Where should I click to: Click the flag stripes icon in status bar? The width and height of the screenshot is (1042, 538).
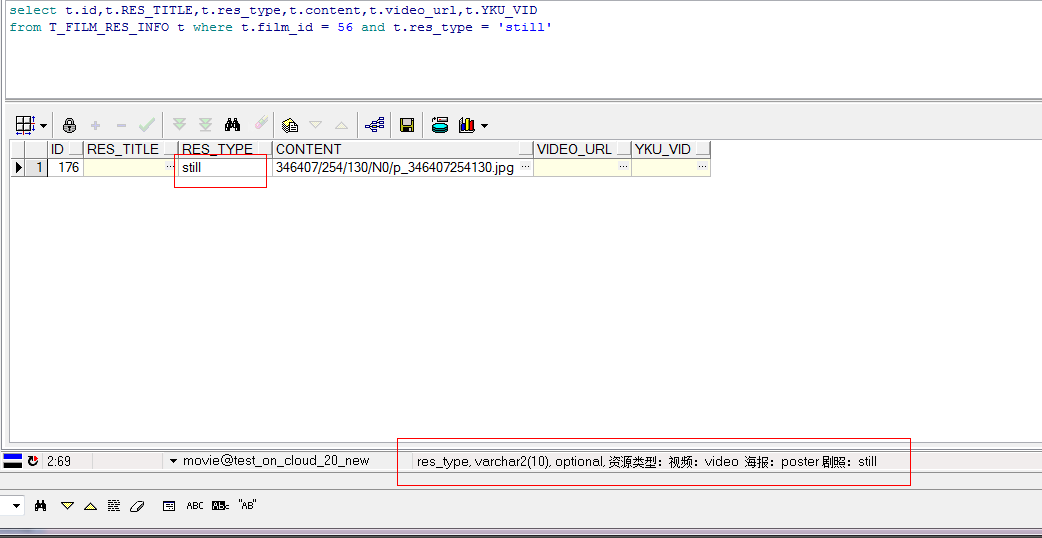[x=12, y=460]
